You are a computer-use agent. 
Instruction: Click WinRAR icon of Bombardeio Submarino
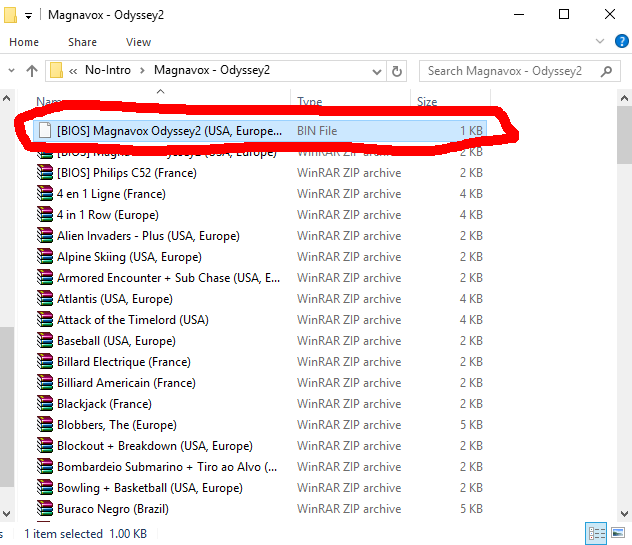[x=45, y=466]
